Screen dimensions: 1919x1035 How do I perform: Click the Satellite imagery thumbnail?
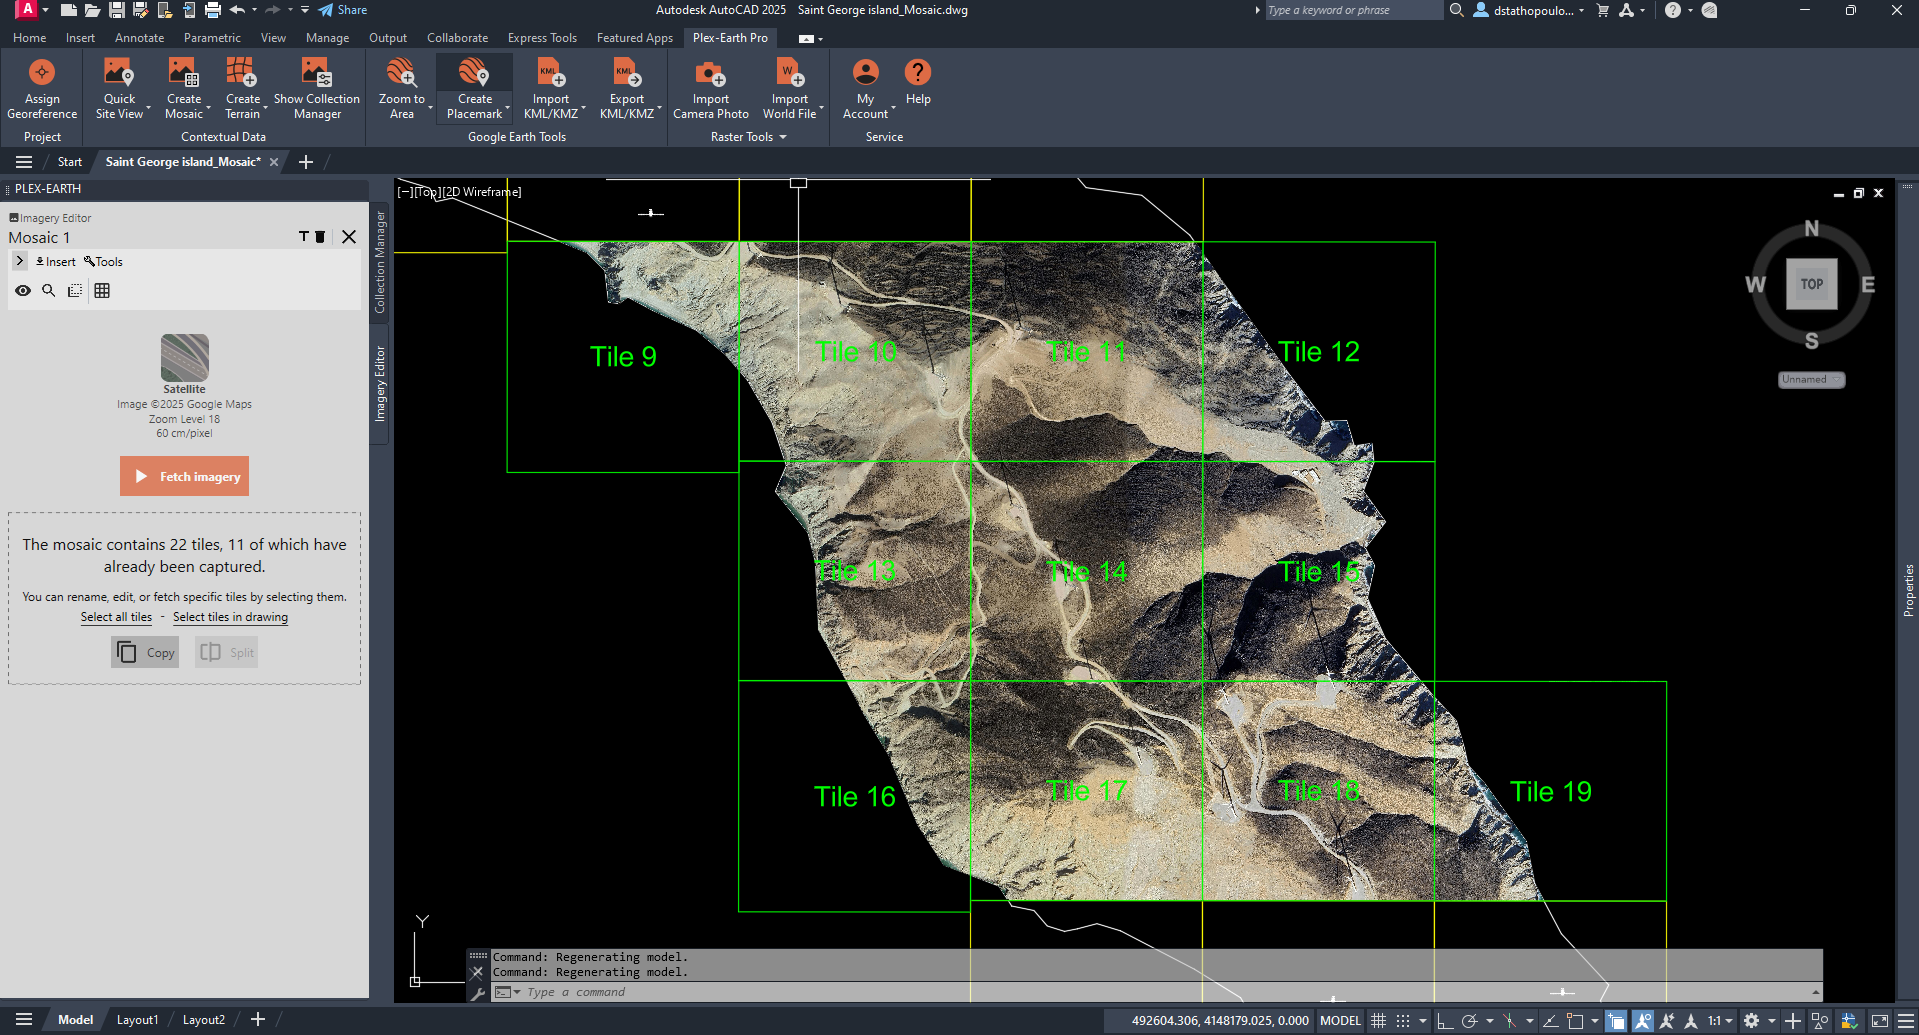click(184, 357)
